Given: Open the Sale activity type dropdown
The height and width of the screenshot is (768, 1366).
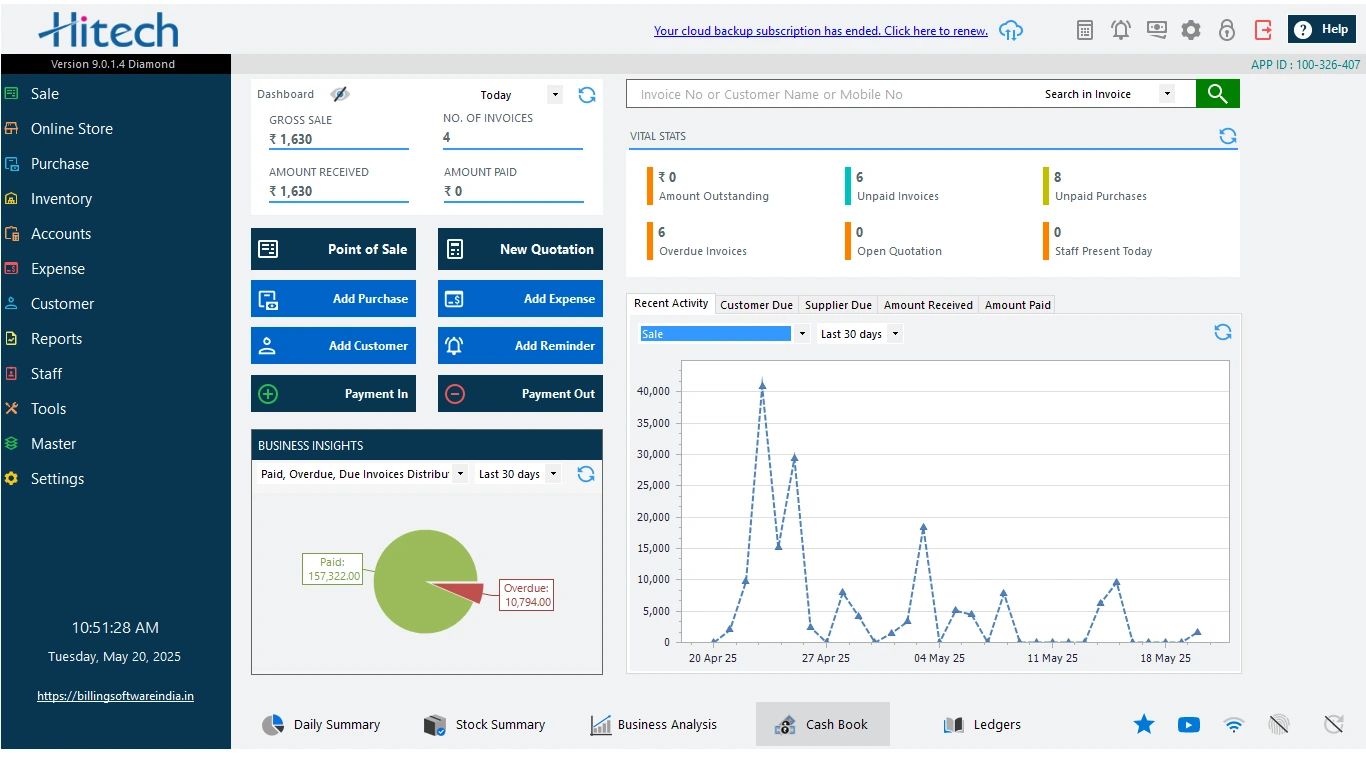Looking at the screenshot, I should click(x=802, y=334).
